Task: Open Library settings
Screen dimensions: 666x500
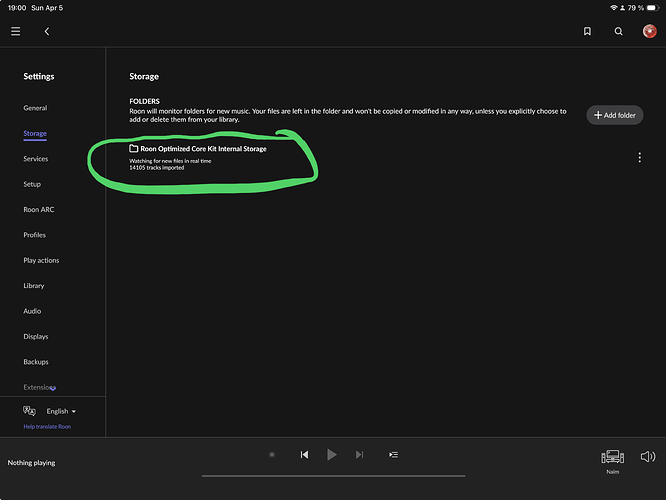Action: click(x=34, y=286)
